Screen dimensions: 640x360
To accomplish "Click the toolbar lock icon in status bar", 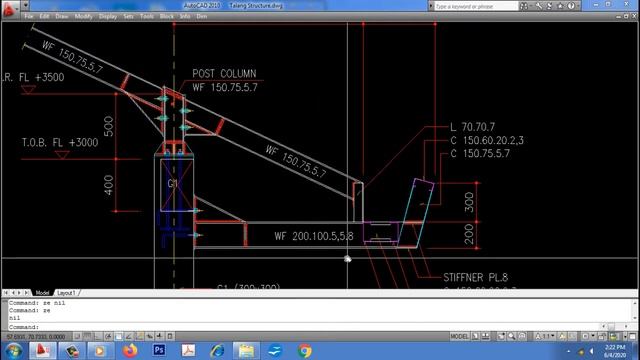I will (x=602, y=336).
